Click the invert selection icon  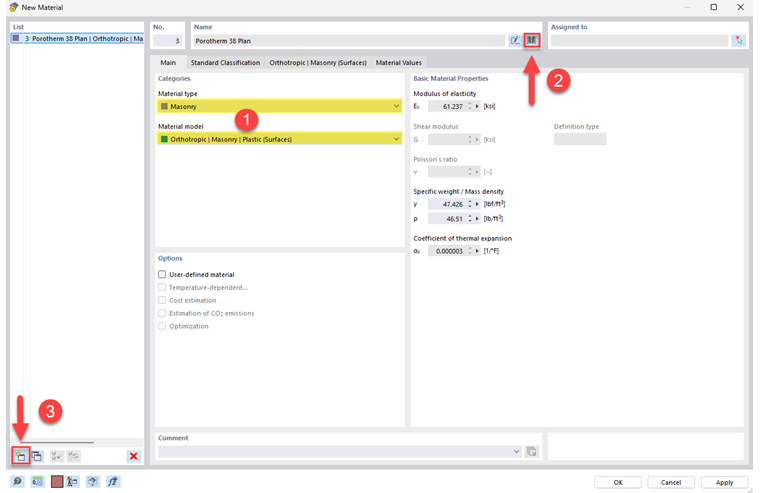(74, 456)
